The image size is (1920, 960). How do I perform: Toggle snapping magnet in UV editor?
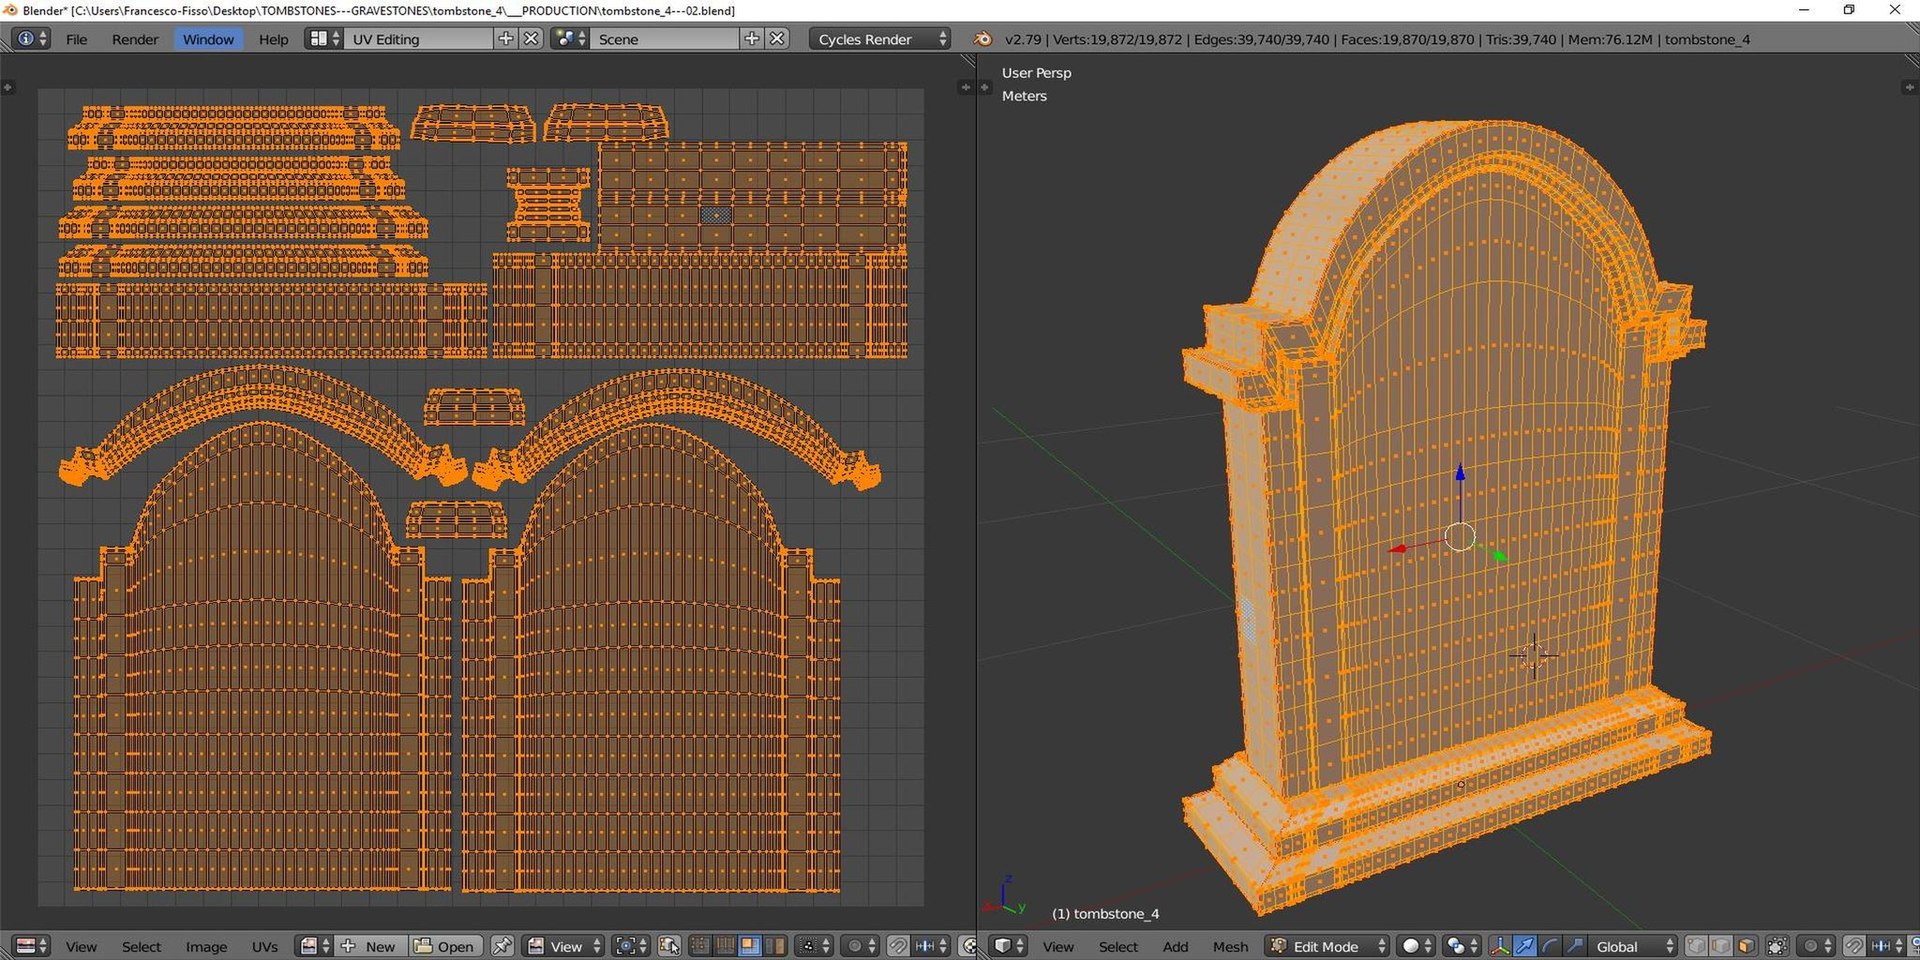(898, 946)
